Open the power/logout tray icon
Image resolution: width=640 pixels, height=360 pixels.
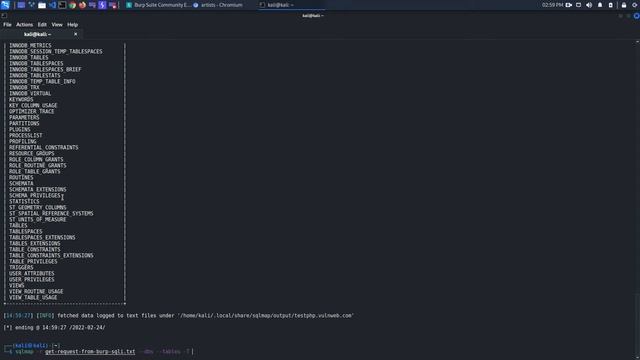(x=635, y=5)
